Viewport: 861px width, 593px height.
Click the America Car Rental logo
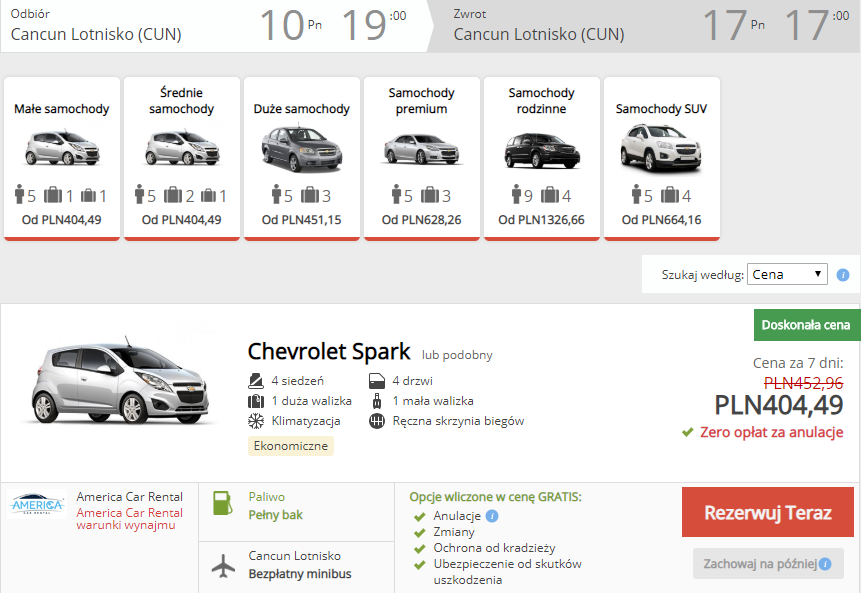pyautogui.click(x=37, y=504)
